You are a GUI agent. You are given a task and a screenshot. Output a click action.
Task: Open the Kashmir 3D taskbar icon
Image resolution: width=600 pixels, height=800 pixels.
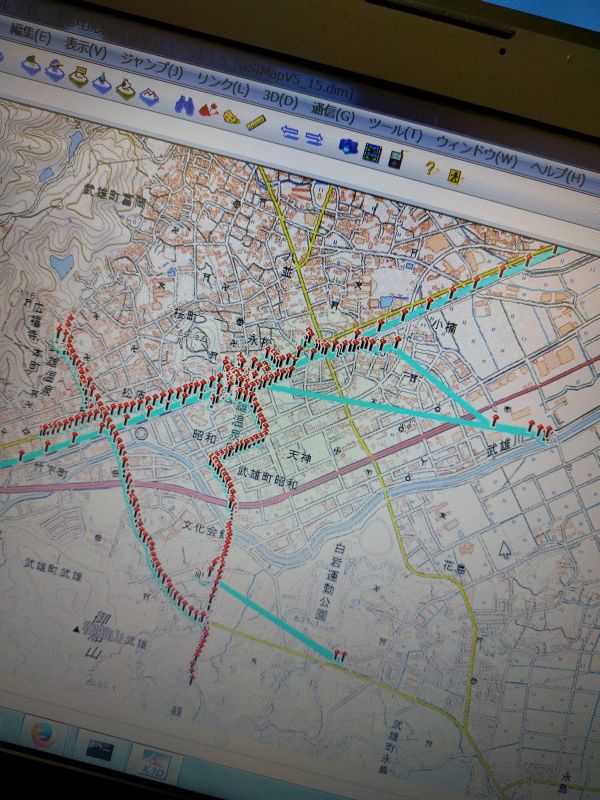pyautogui.click(x=154, y=763)
